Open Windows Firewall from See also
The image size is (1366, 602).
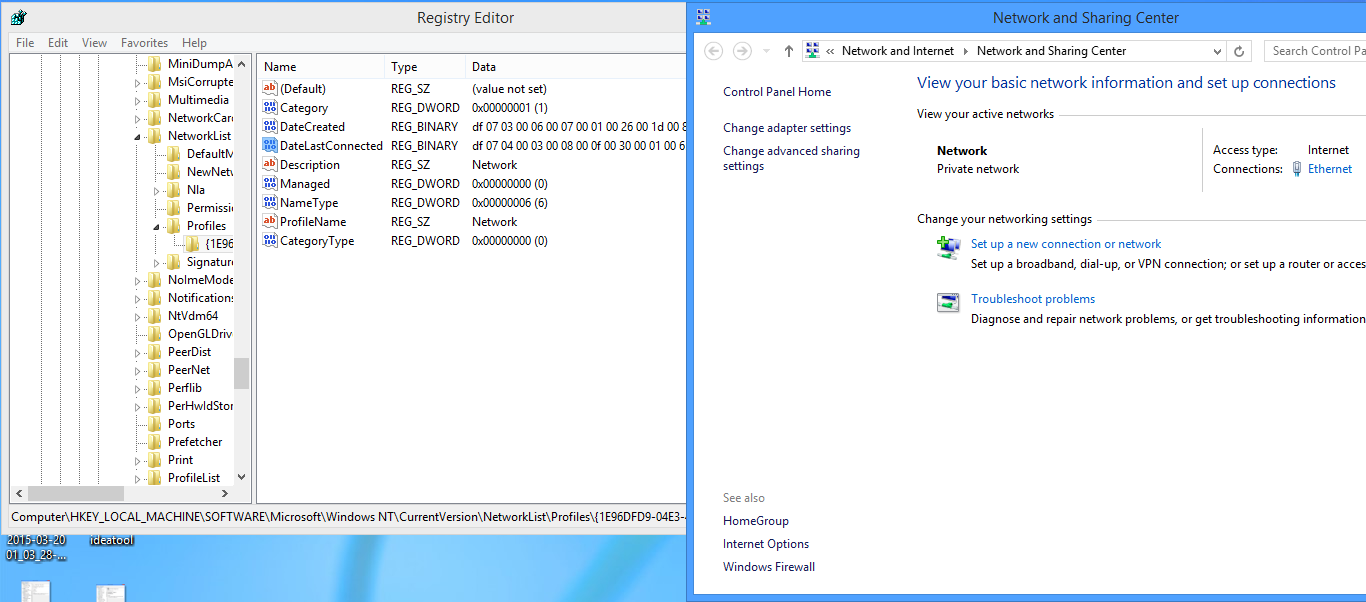(769, 567)
